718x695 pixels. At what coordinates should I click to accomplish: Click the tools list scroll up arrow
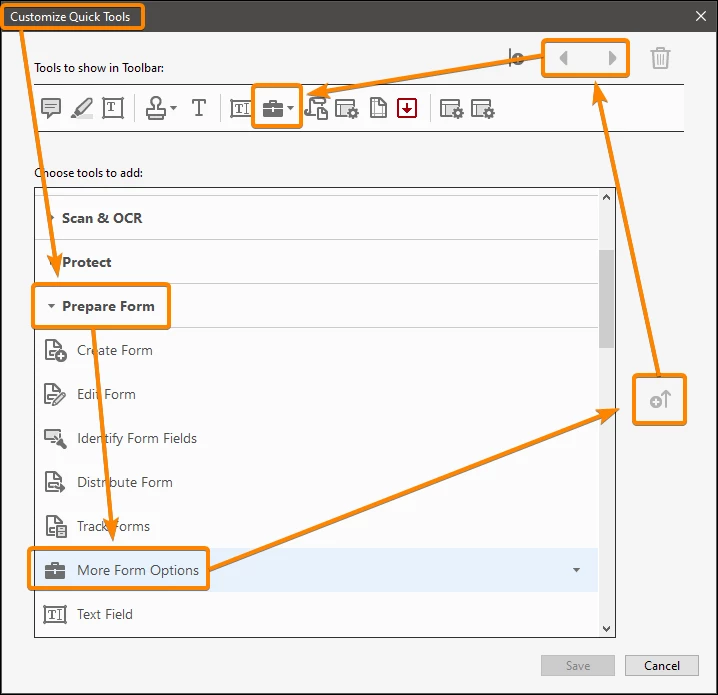(x=607, y=197)
